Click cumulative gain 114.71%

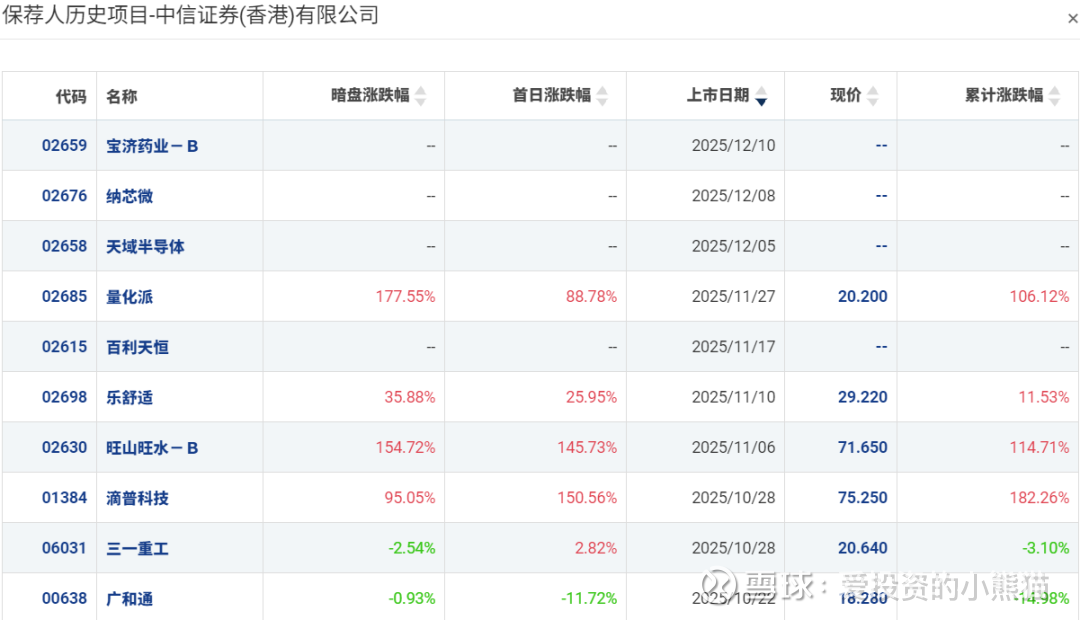[1039, 447]
